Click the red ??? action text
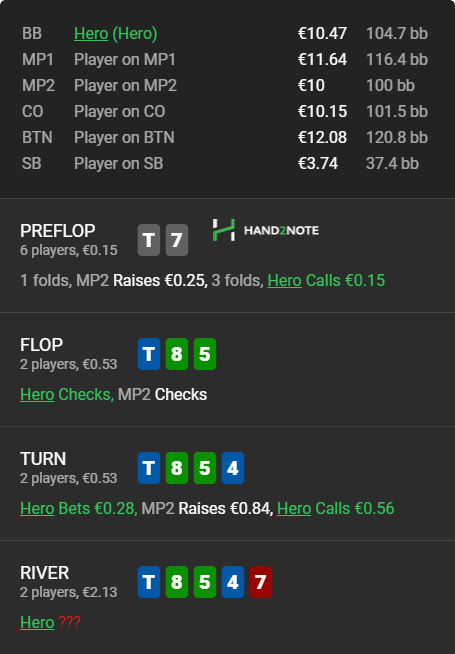Viewport: 455px width, 654px height. pyautogui.click(x=69, y=622)
